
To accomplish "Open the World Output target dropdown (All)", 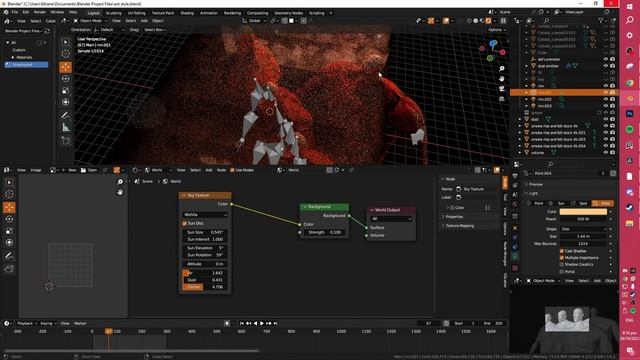I will (391, 219).
